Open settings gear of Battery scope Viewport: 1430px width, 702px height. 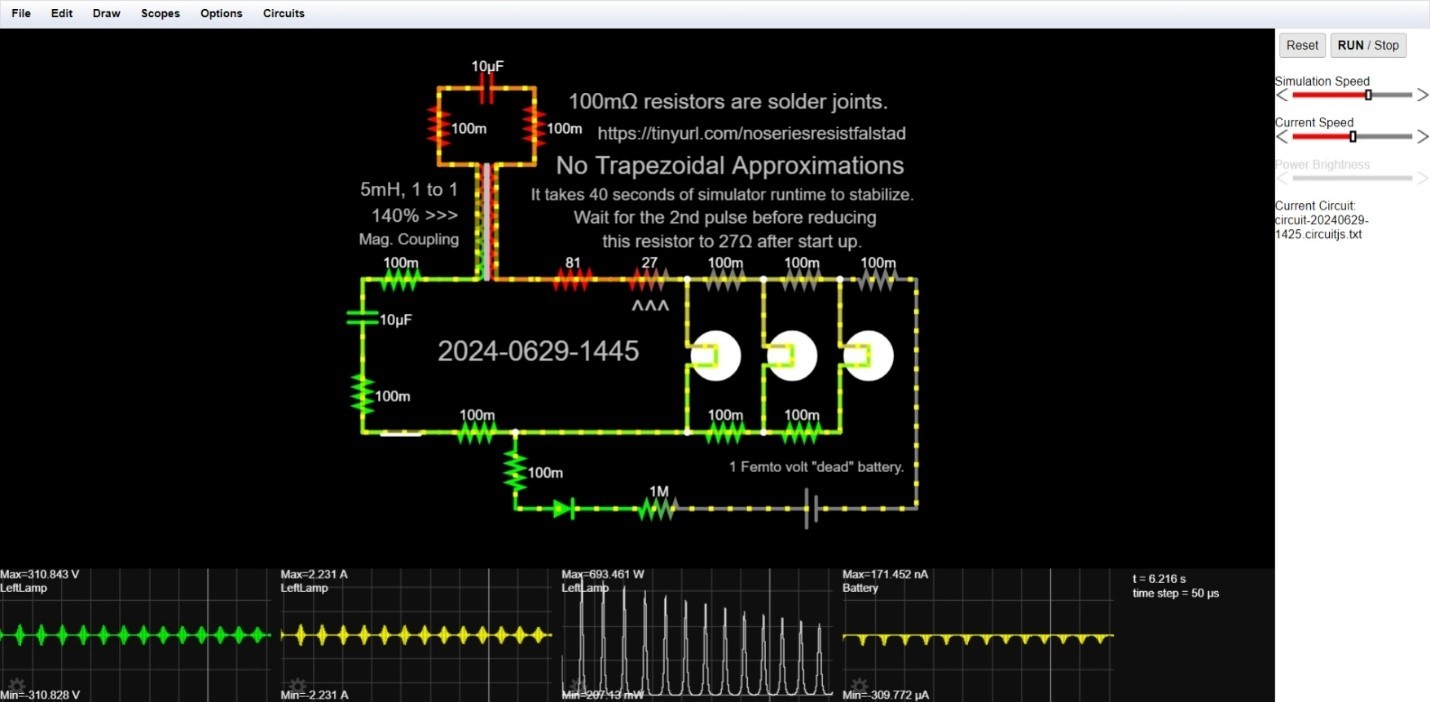(858, 685)
